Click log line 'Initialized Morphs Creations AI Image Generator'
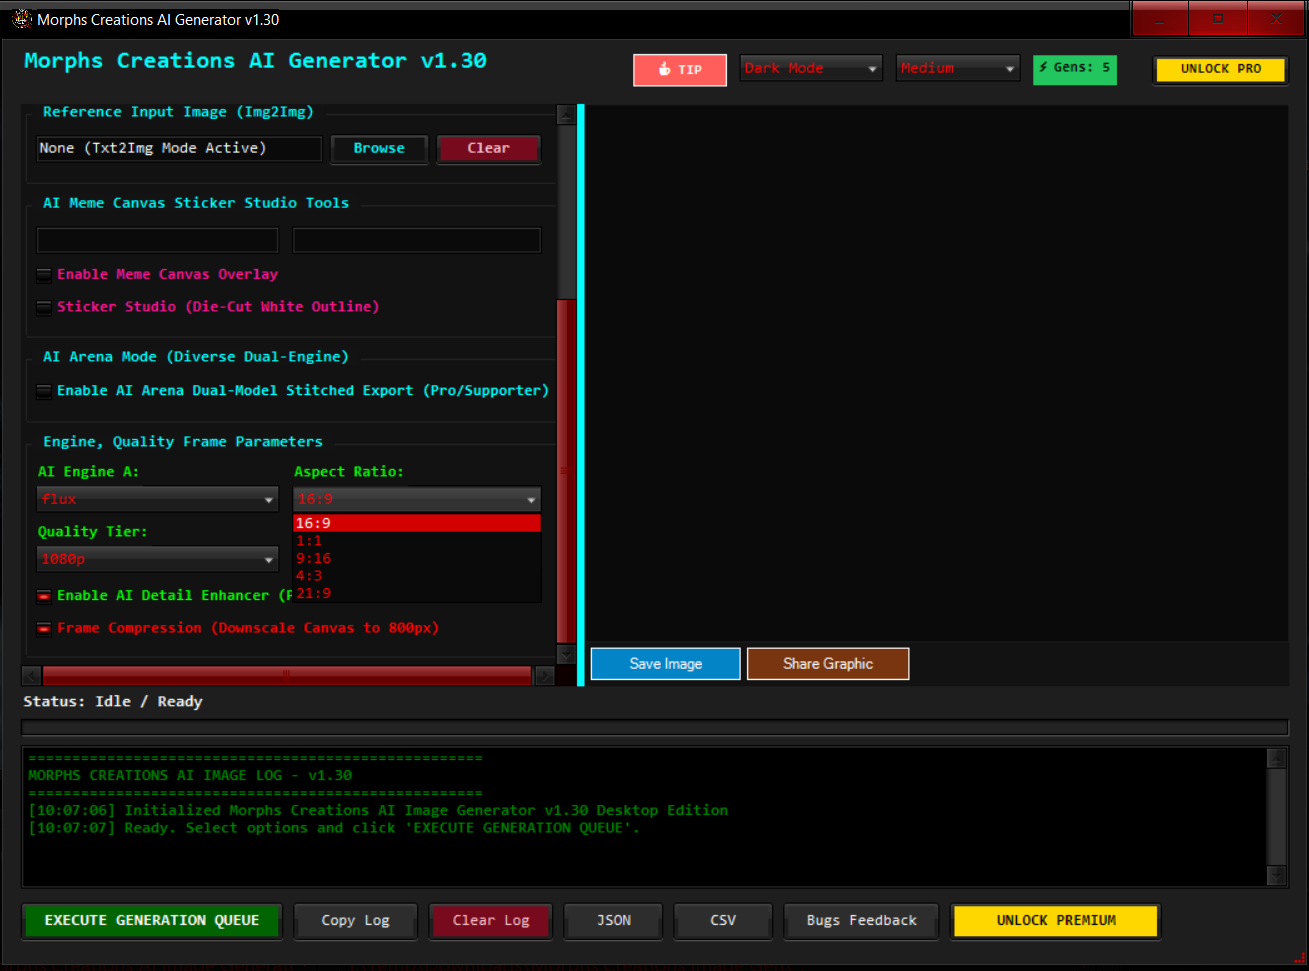The width and height of the screenshot is (1309, 971). click(x=378, y=811)
